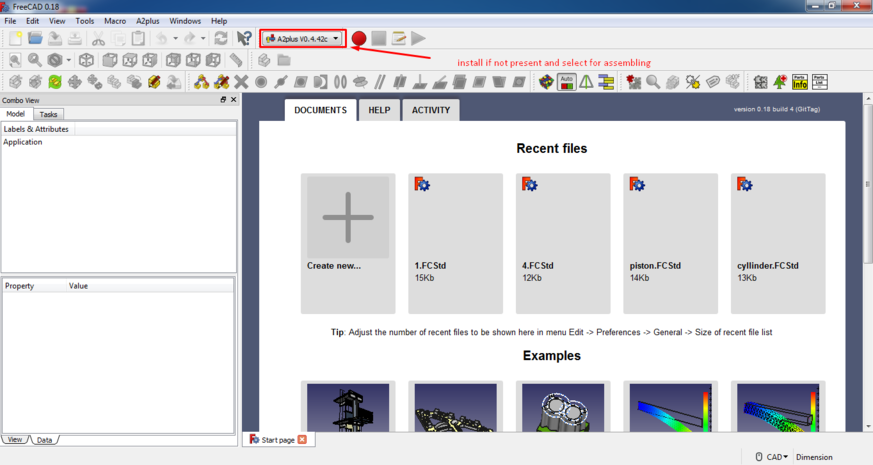Open the Macro menu
Screen dimensions: 873x465
coord(115,21)
